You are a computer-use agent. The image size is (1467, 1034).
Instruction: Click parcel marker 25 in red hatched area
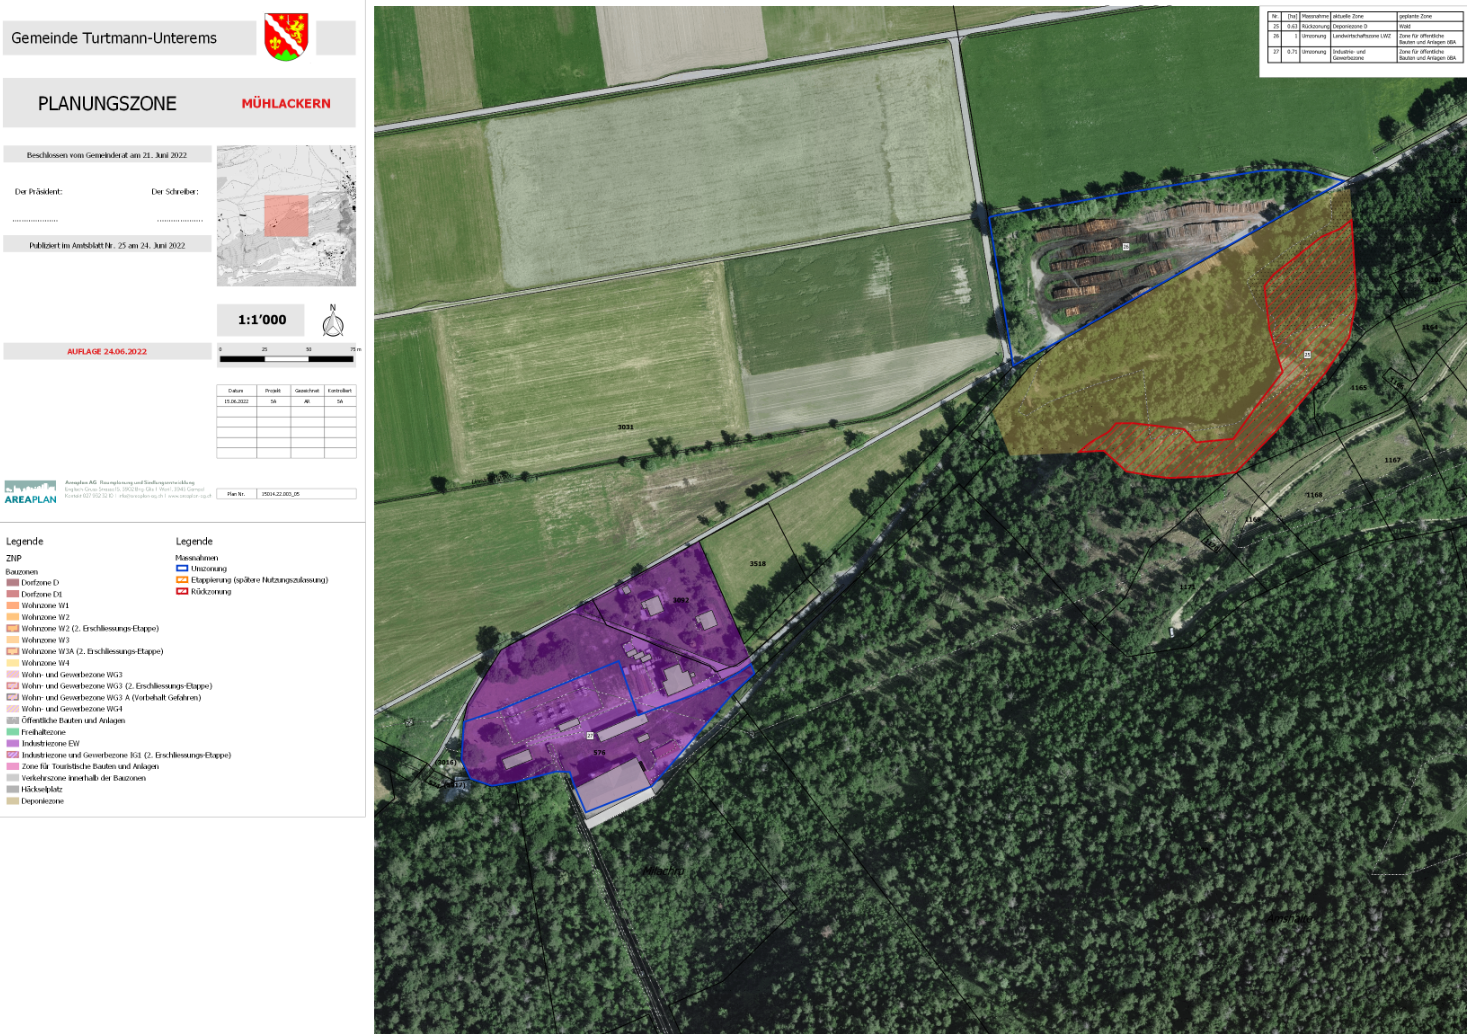click(x=1306, y=355)
